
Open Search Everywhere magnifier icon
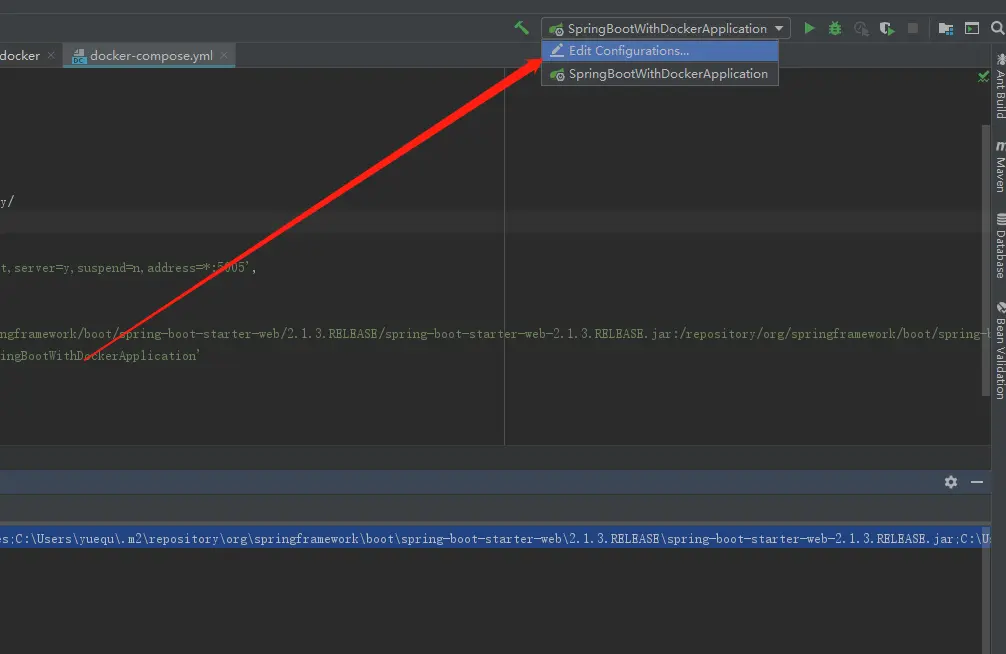pos(998,28)
